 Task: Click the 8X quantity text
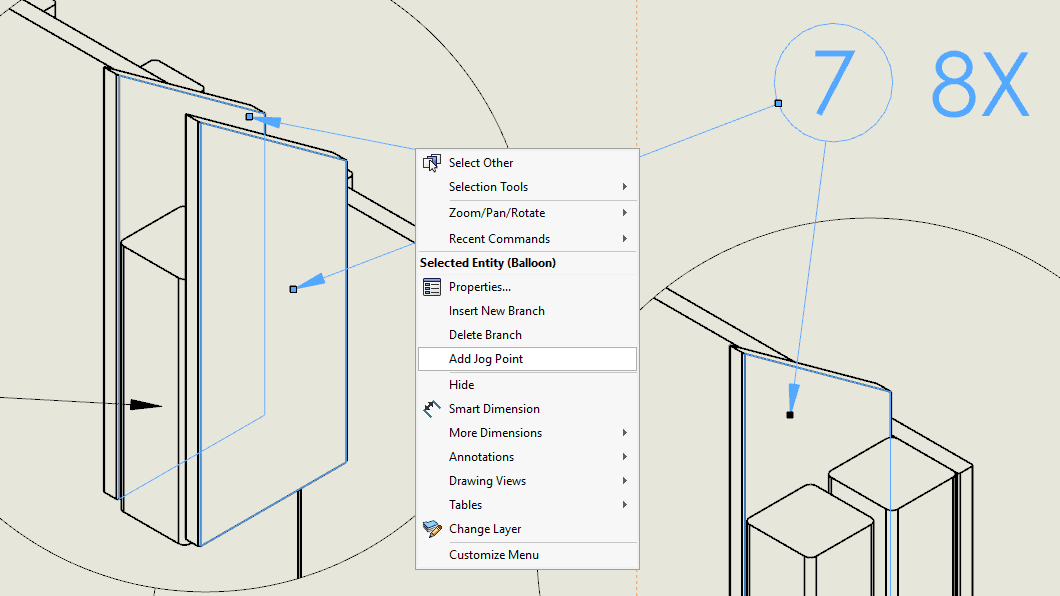coord(979,86)
